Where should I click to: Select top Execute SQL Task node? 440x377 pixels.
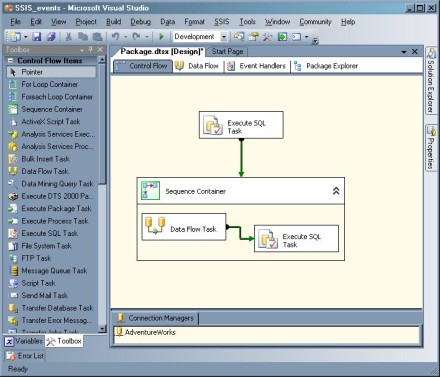(241, 125)
